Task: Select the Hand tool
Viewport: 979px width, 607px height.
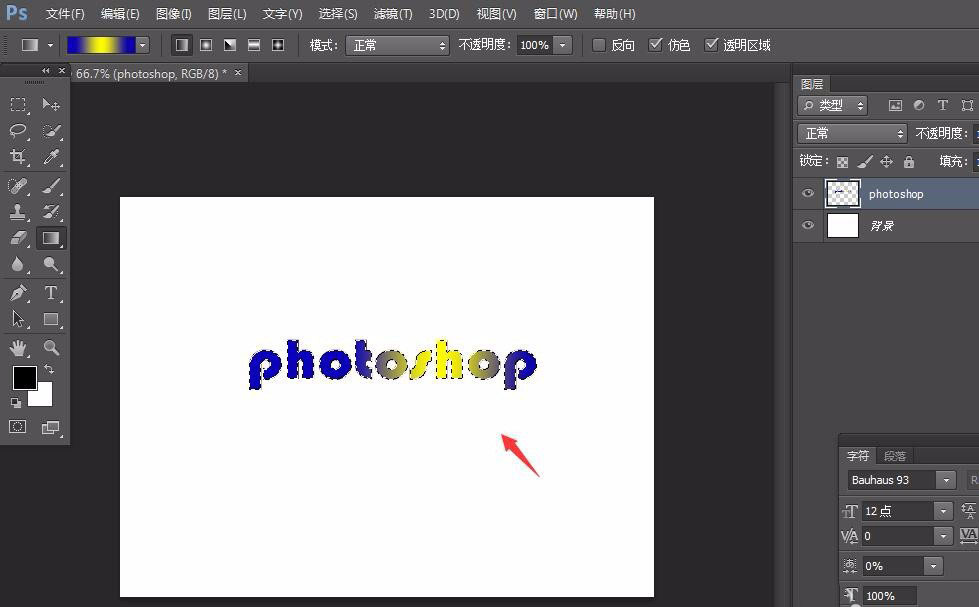Action: click(x=18, y=347)
